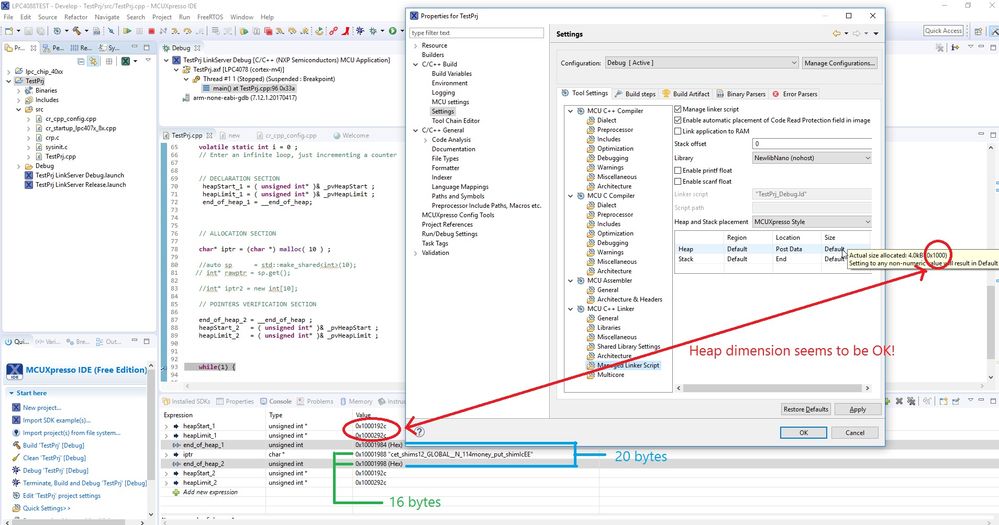Screen dimensions: 999x525
Task: Select Managed Linker Script in tool tree
Action: (628, 365)
